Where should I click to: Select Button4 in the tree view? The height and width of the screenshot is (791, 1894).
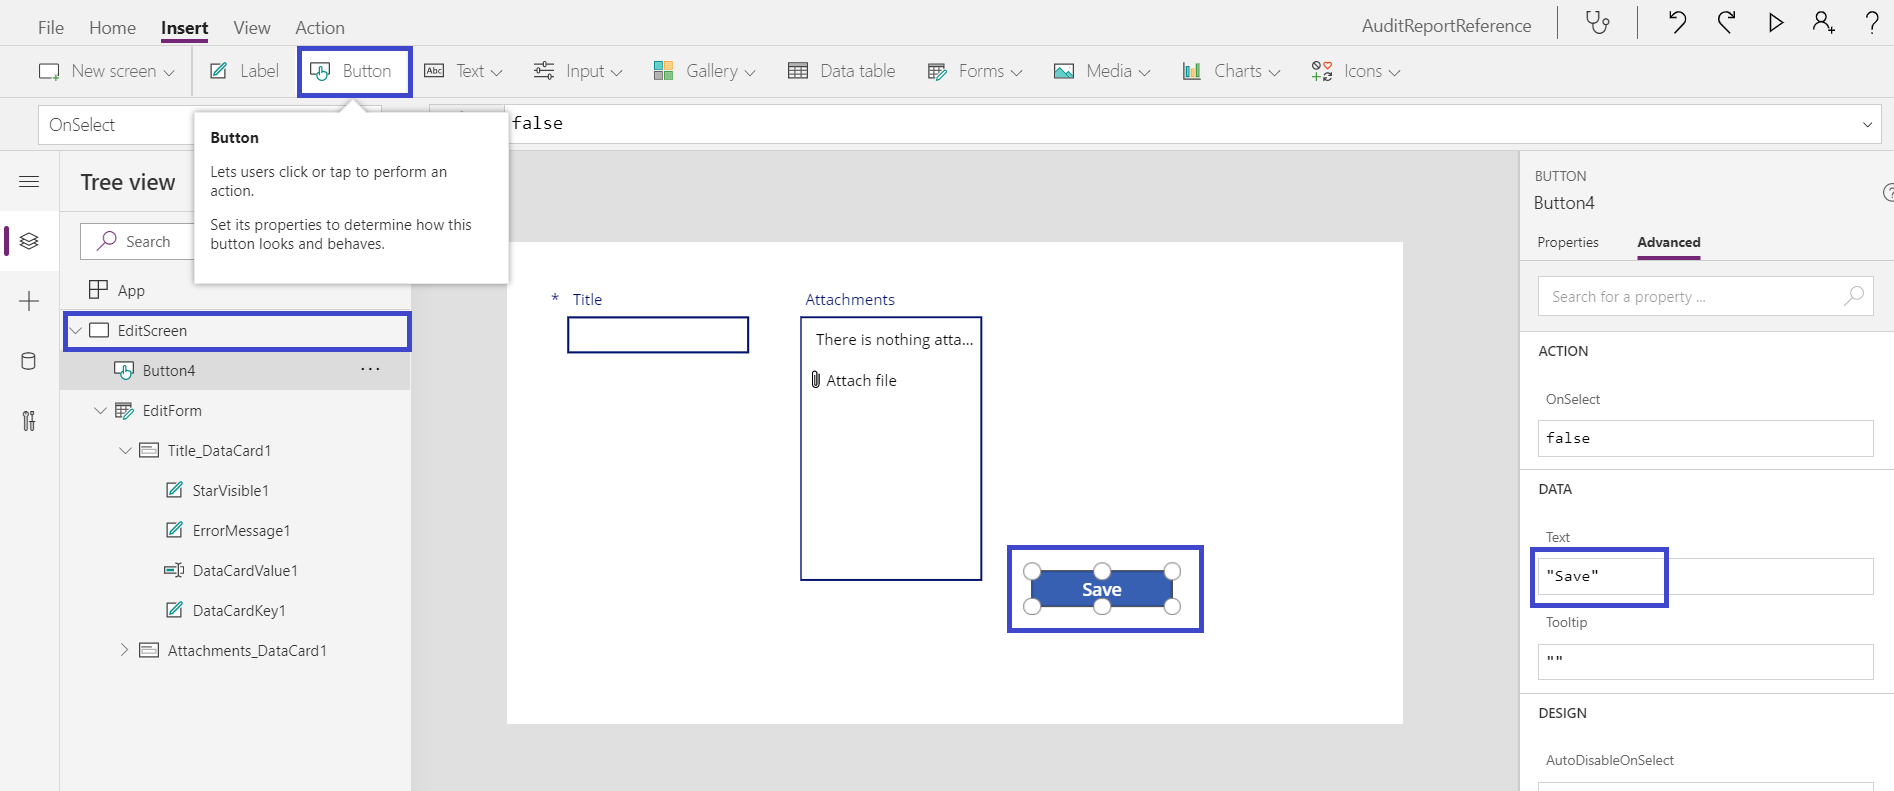[169, 370]
